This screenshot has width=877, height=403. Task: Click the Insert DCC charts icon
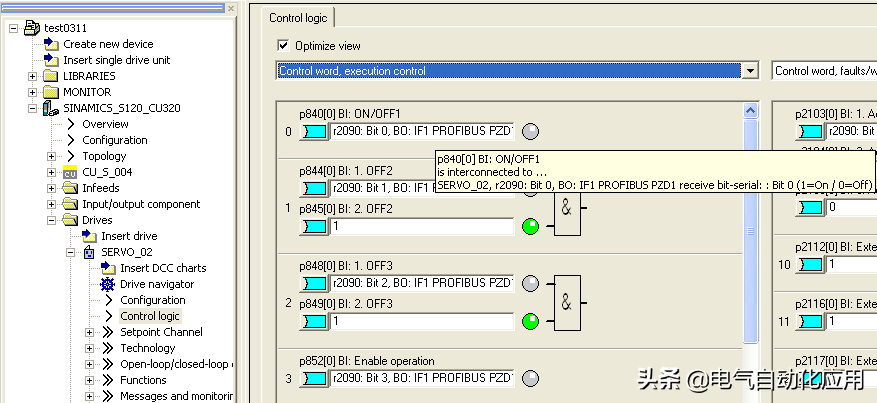[109, 268]
